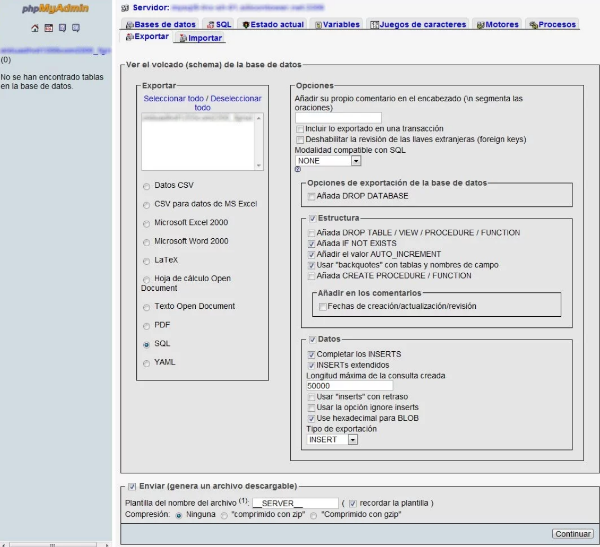This screenshot has width=600, height=547.
Task: Switch to the Variables tab
Action: [x=337, y=24]
